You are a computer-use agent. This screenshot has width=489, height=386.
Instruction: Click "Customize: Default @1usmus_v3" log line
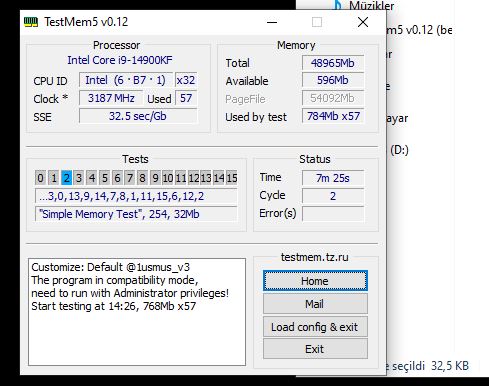[110, 267]
